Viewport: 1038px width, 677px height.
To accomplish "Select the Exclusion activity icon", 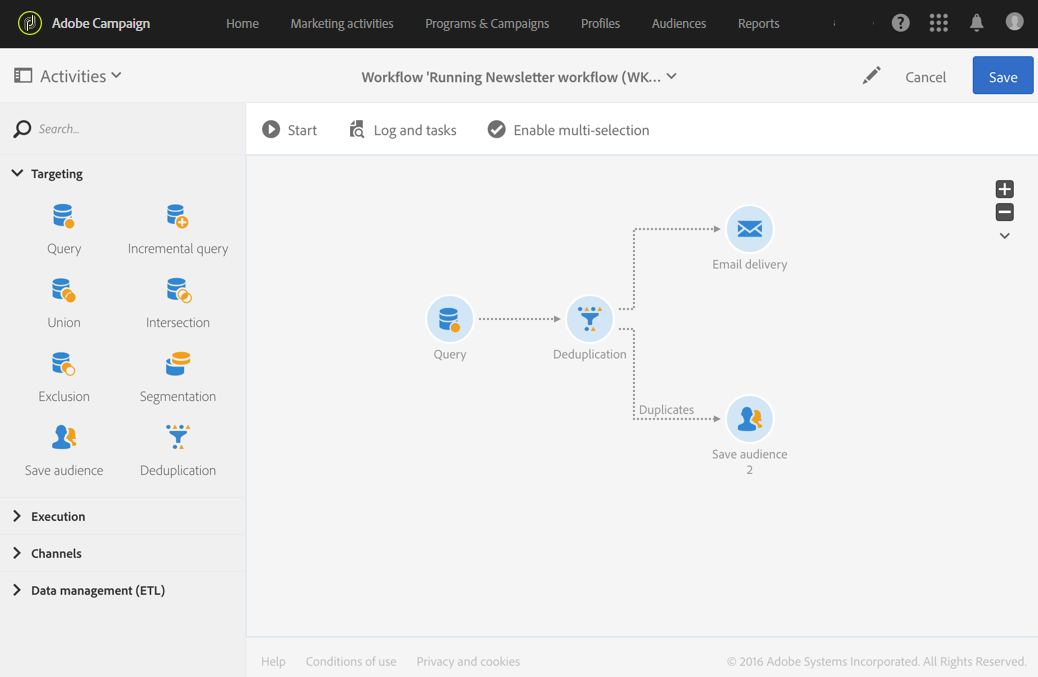I will 63,365.
